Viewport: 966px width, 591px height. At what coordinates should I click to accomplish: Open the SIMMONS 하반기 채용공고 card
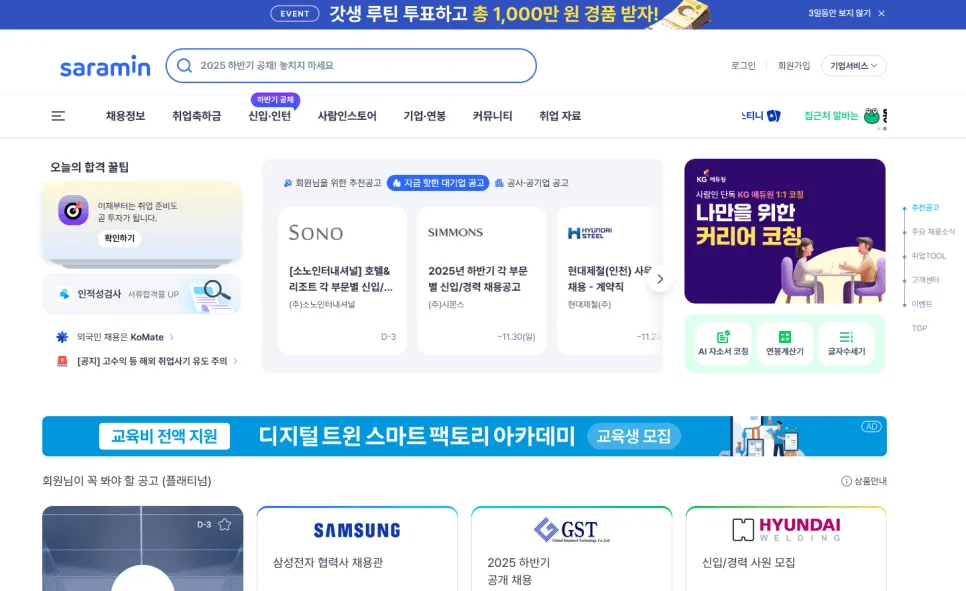coord(482,281)
